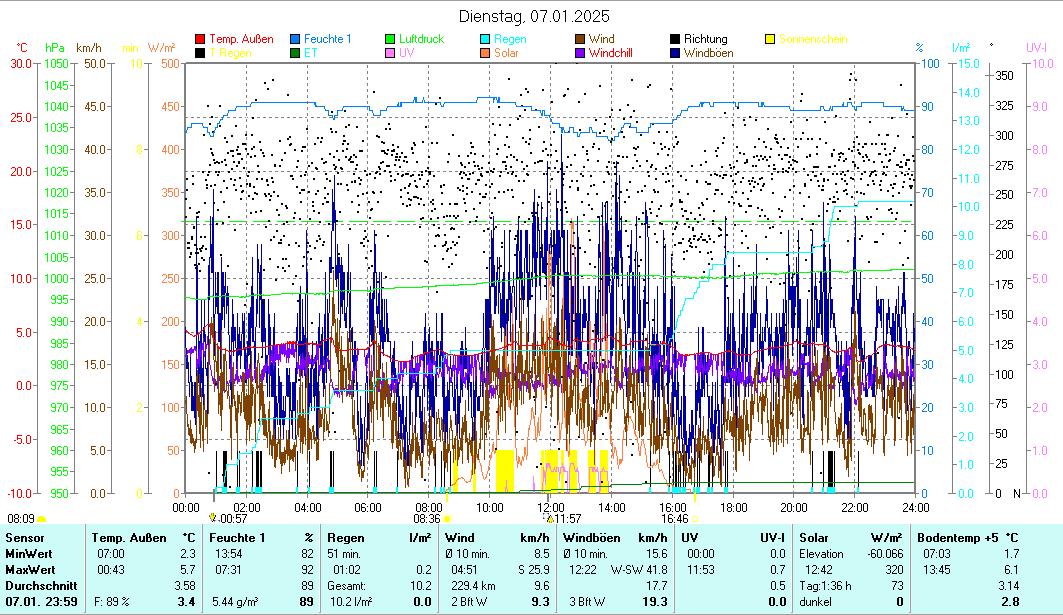Click the sun icon beside 08:09
This screenshot has height=615, width=1063.
[42, 519]
